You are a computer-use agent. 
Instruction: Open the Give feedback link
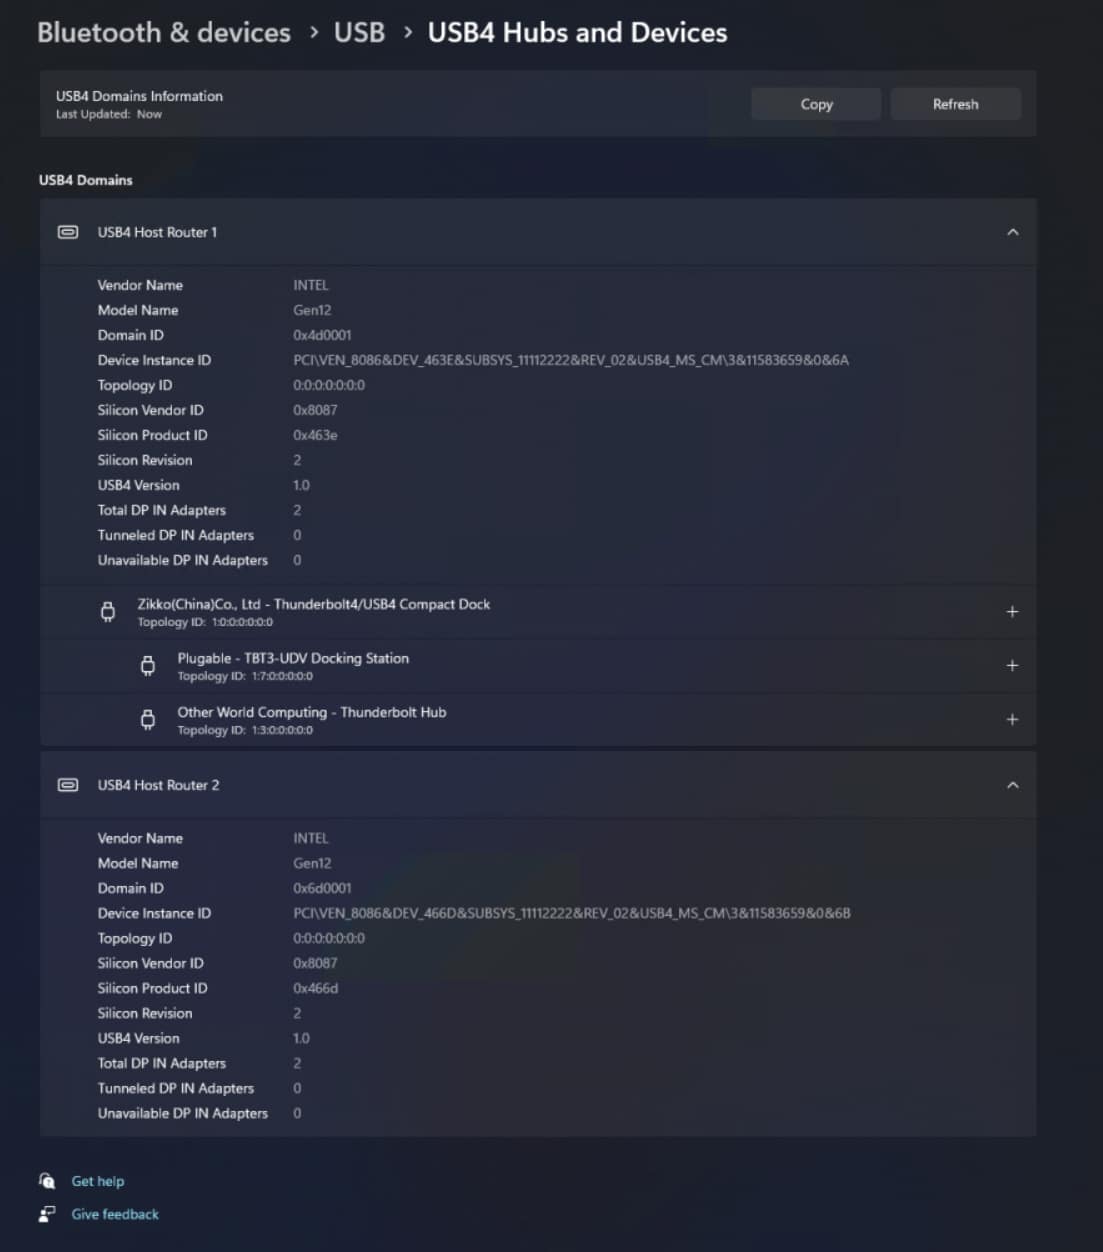115,1214
